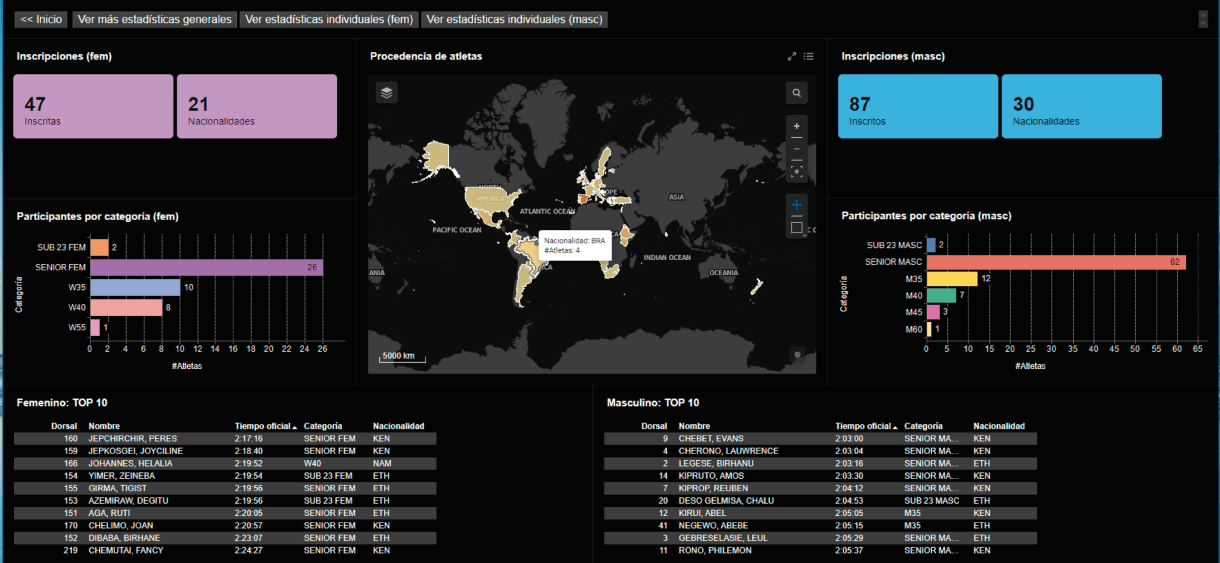Open the map layers list

point(387,93)
